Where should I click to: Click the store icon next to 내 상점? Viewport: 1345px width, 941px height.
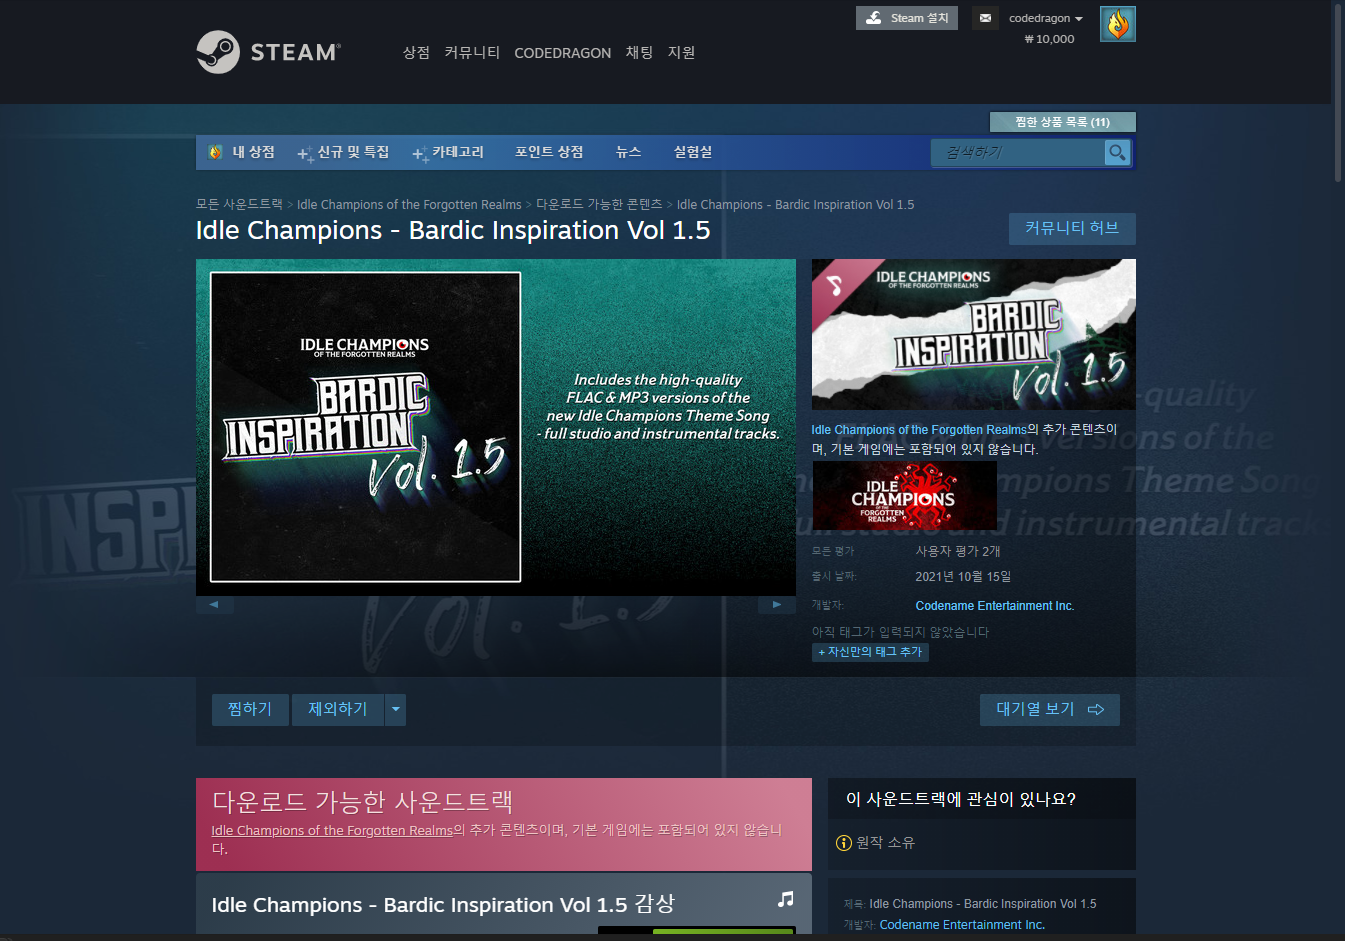(x=215, y=152)
